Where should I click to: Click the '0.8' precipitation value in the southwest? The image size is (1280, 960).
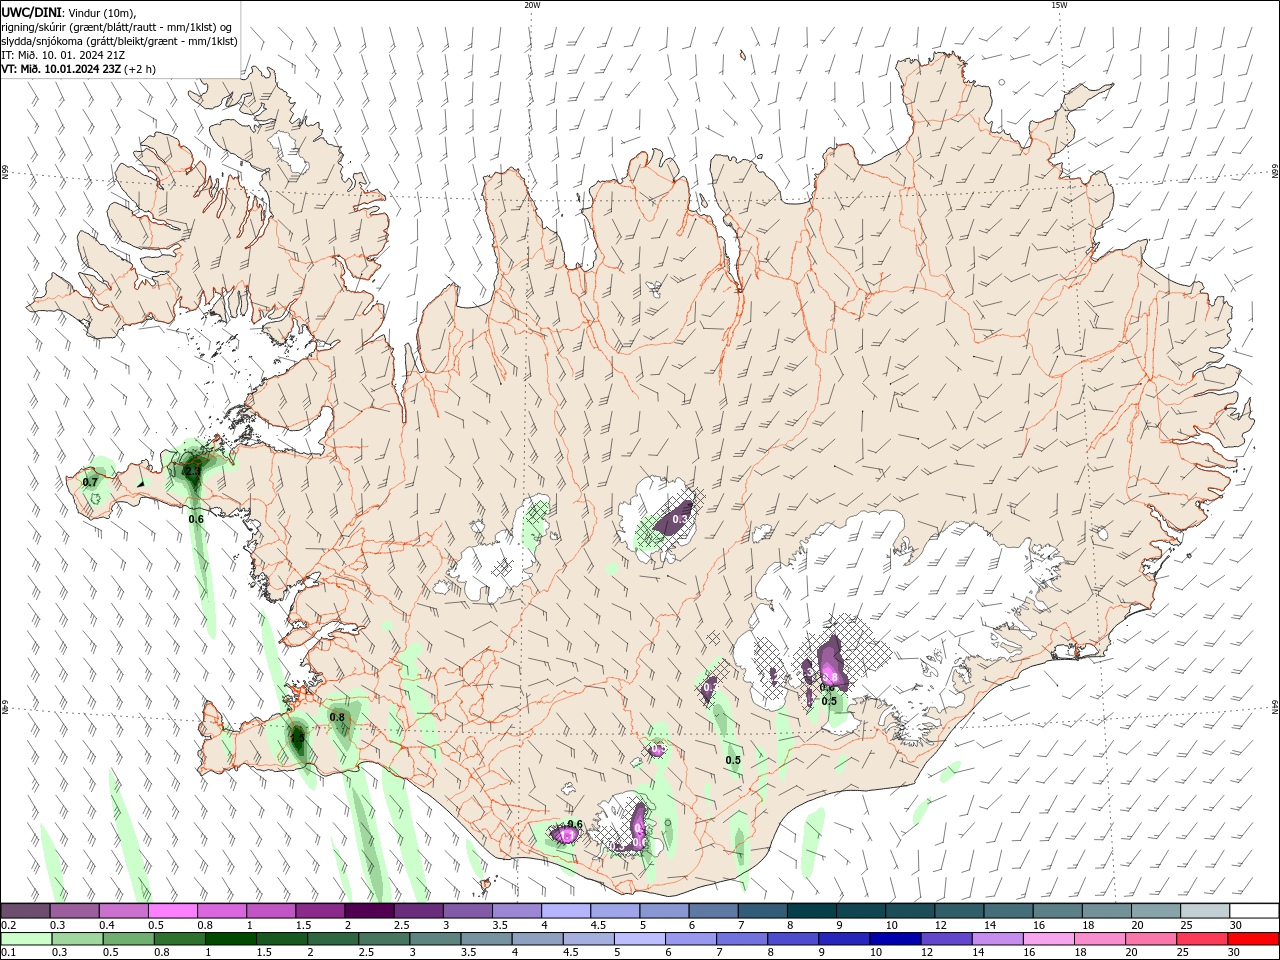coord(337,717)
